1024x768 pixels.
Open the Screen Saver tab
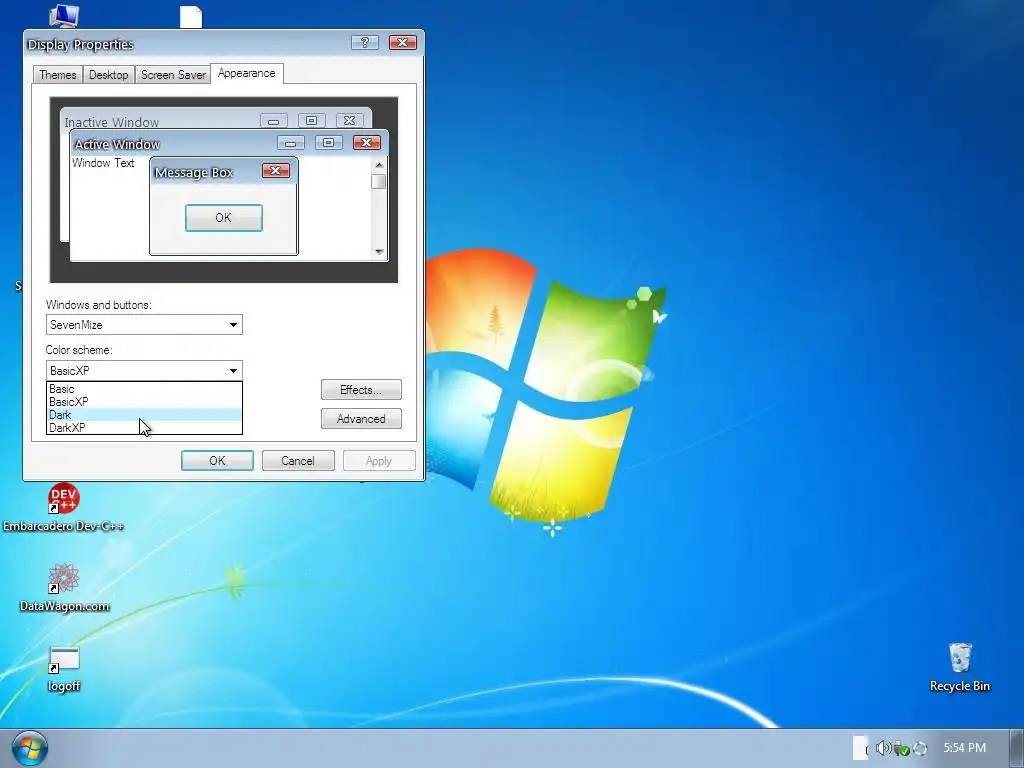173,74
